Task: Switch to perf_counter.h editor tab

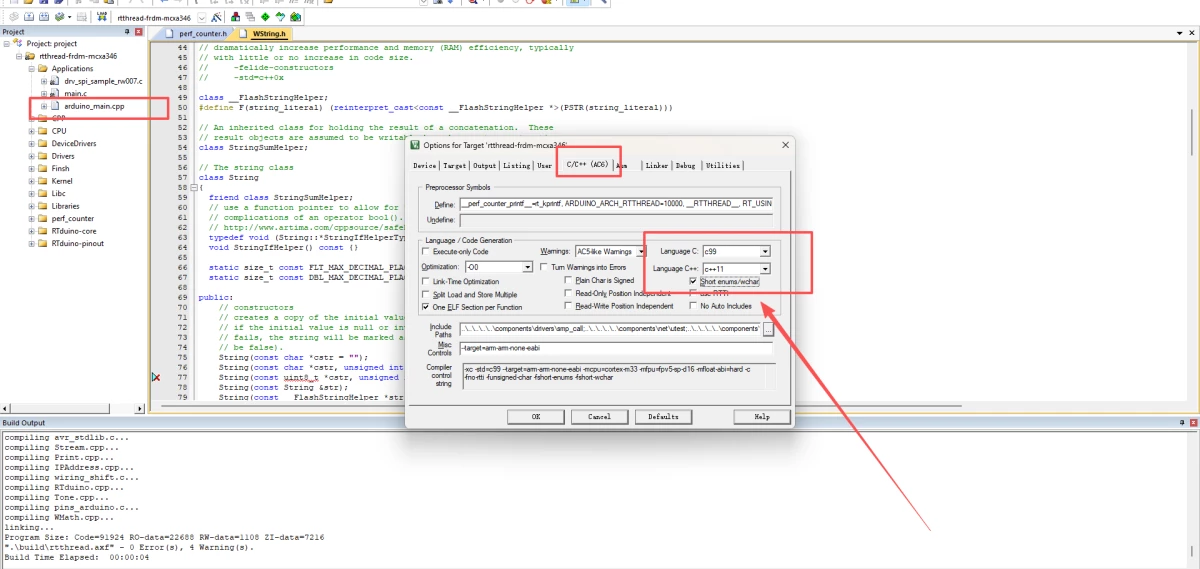Action: [x=203, y=33]
